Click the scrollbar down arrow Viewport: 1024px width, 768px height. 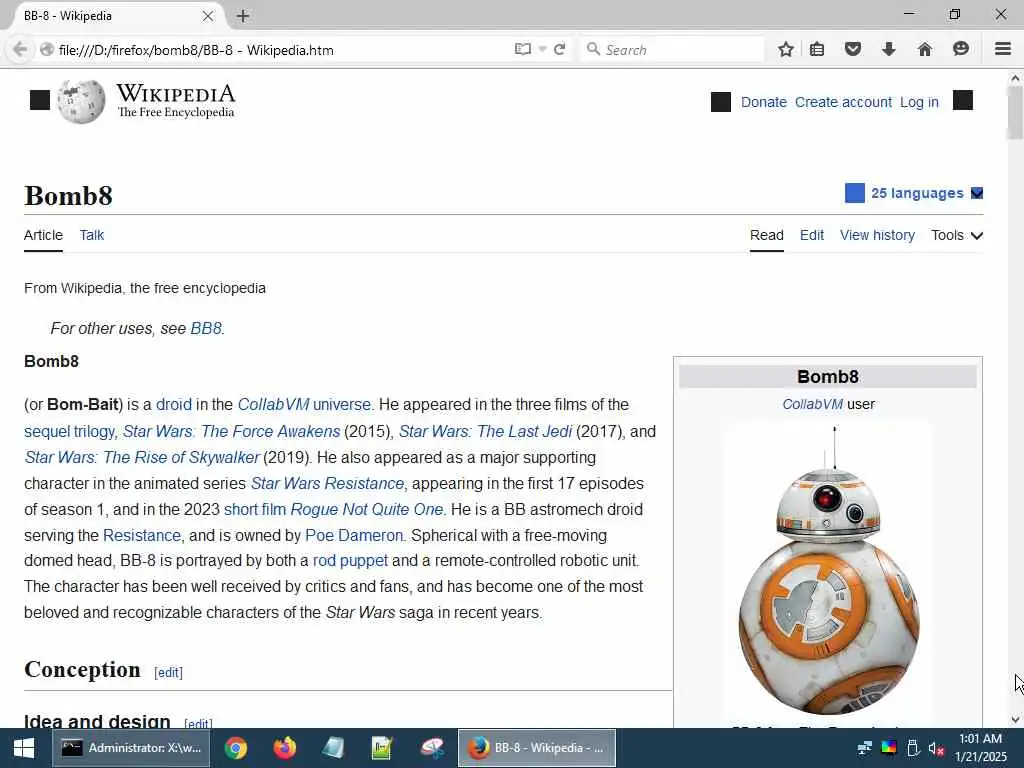pos(1014,720)
